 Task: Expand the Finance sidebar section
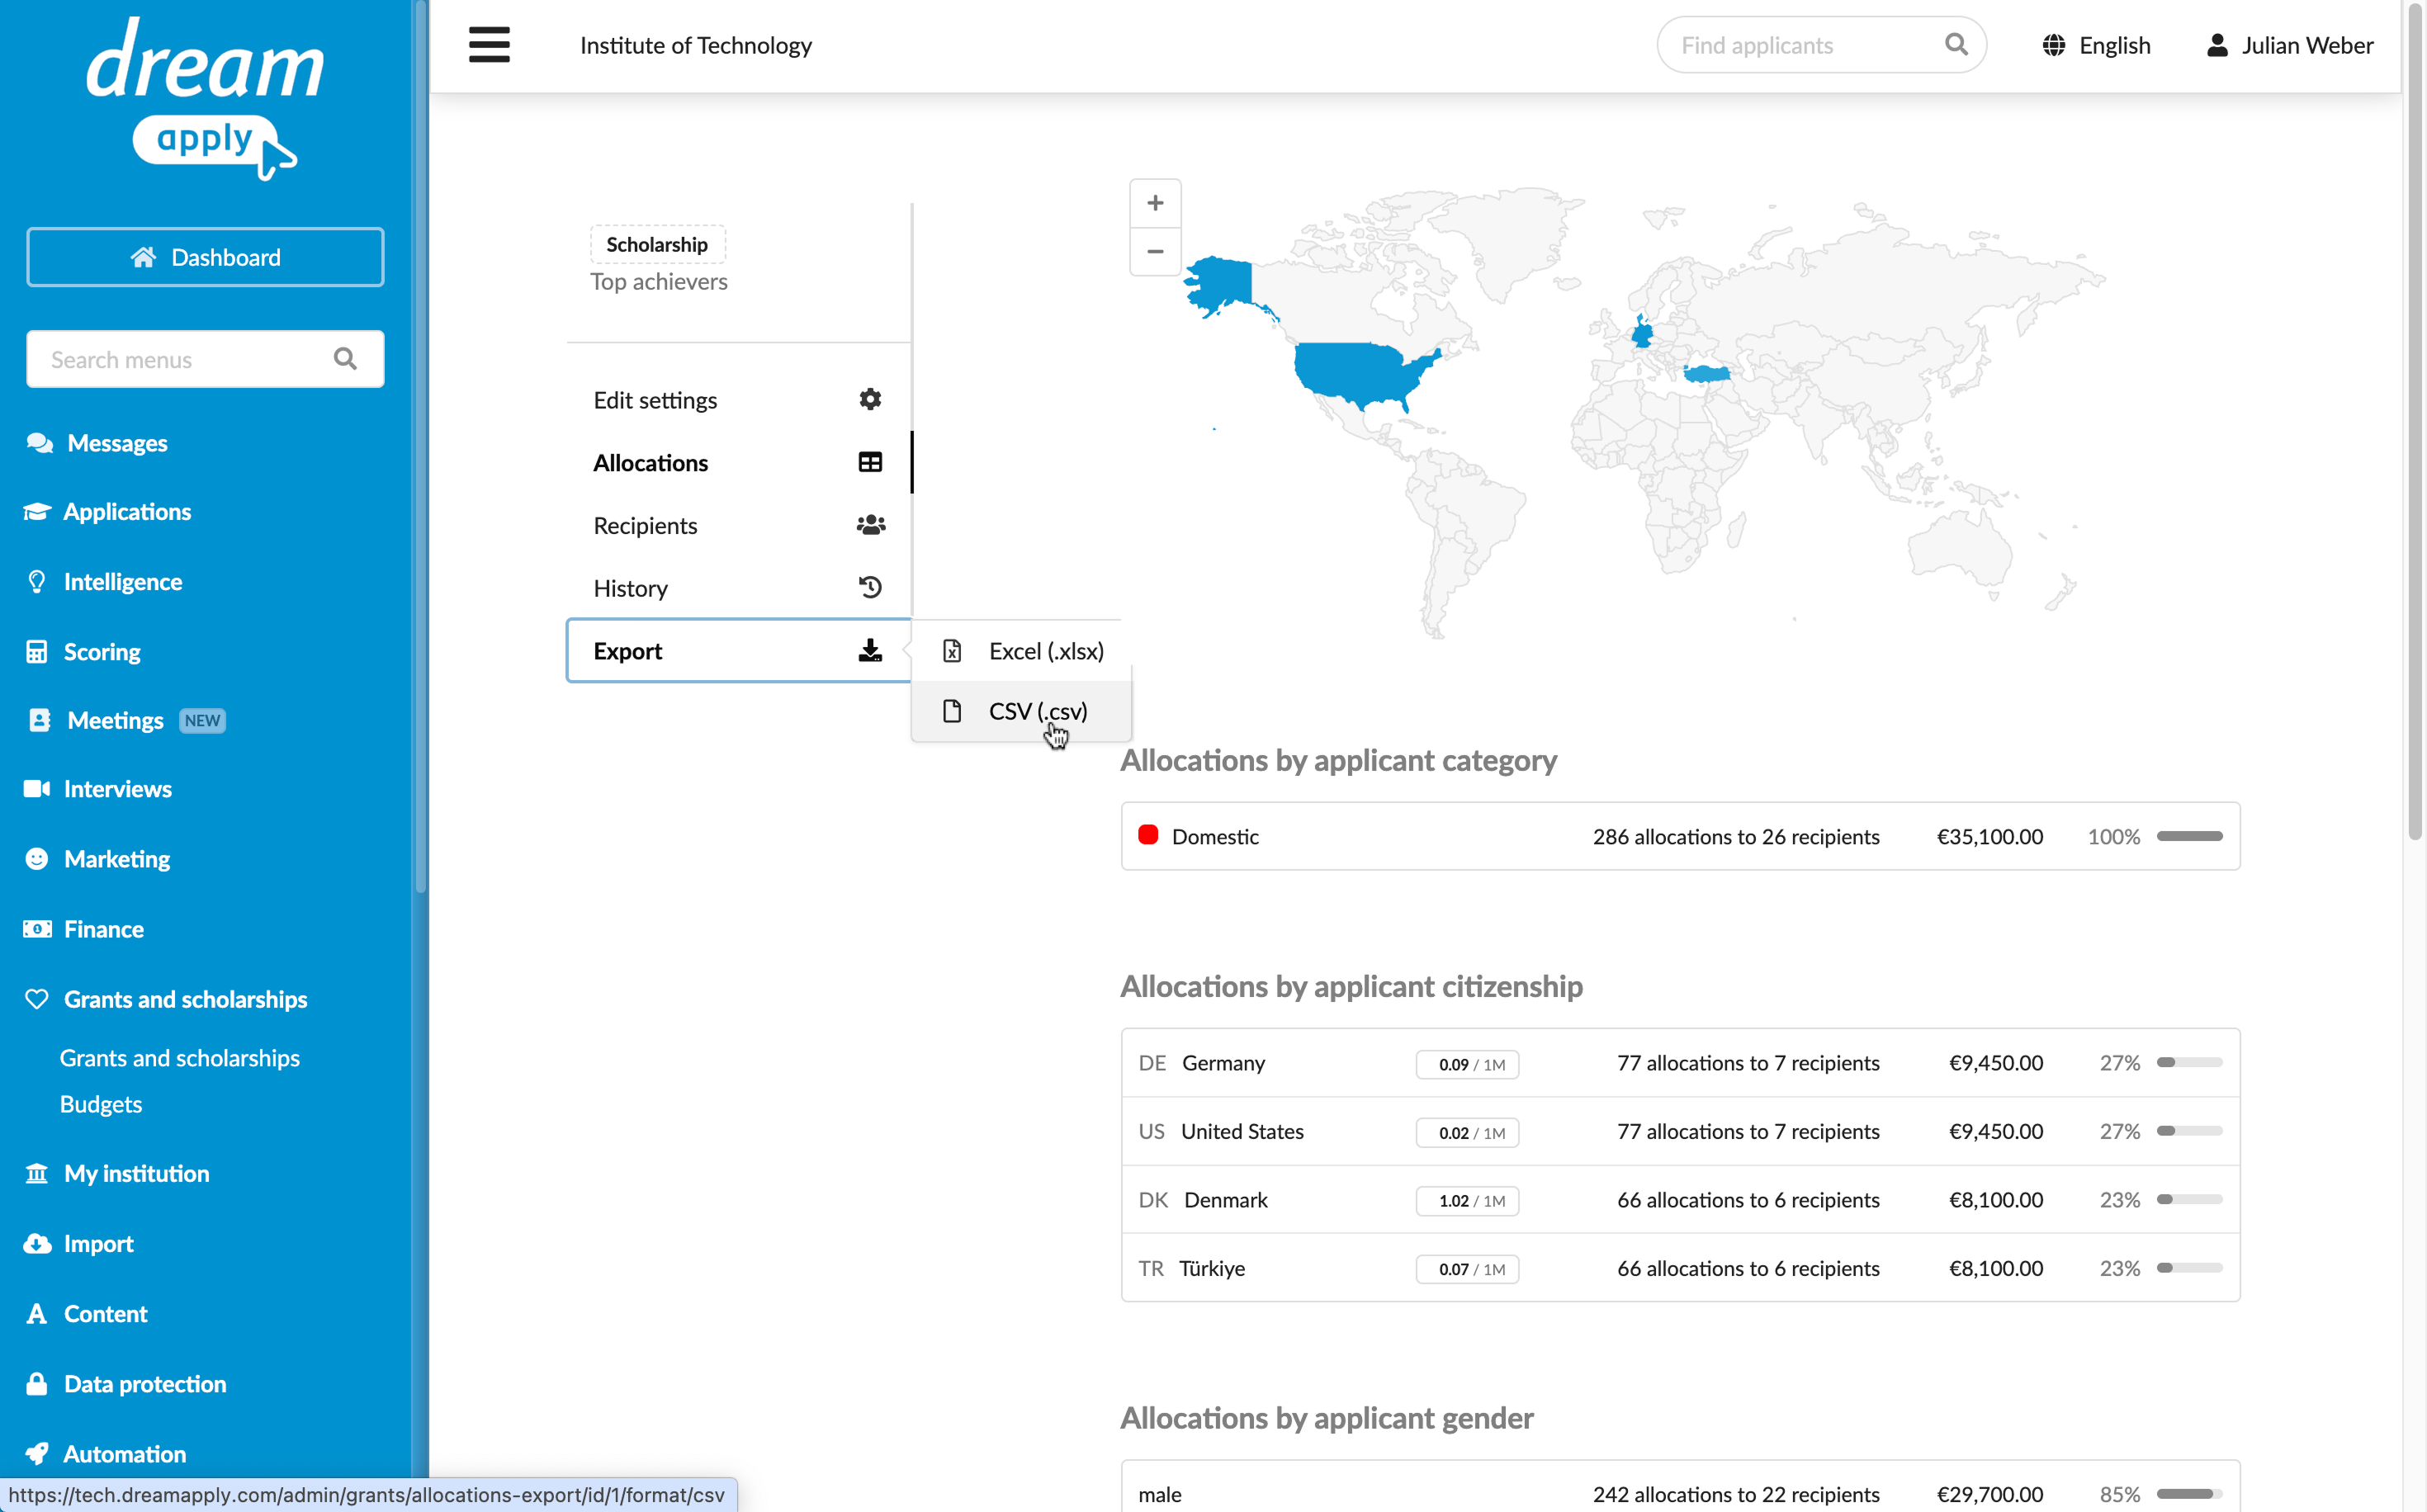click(104, 929)
